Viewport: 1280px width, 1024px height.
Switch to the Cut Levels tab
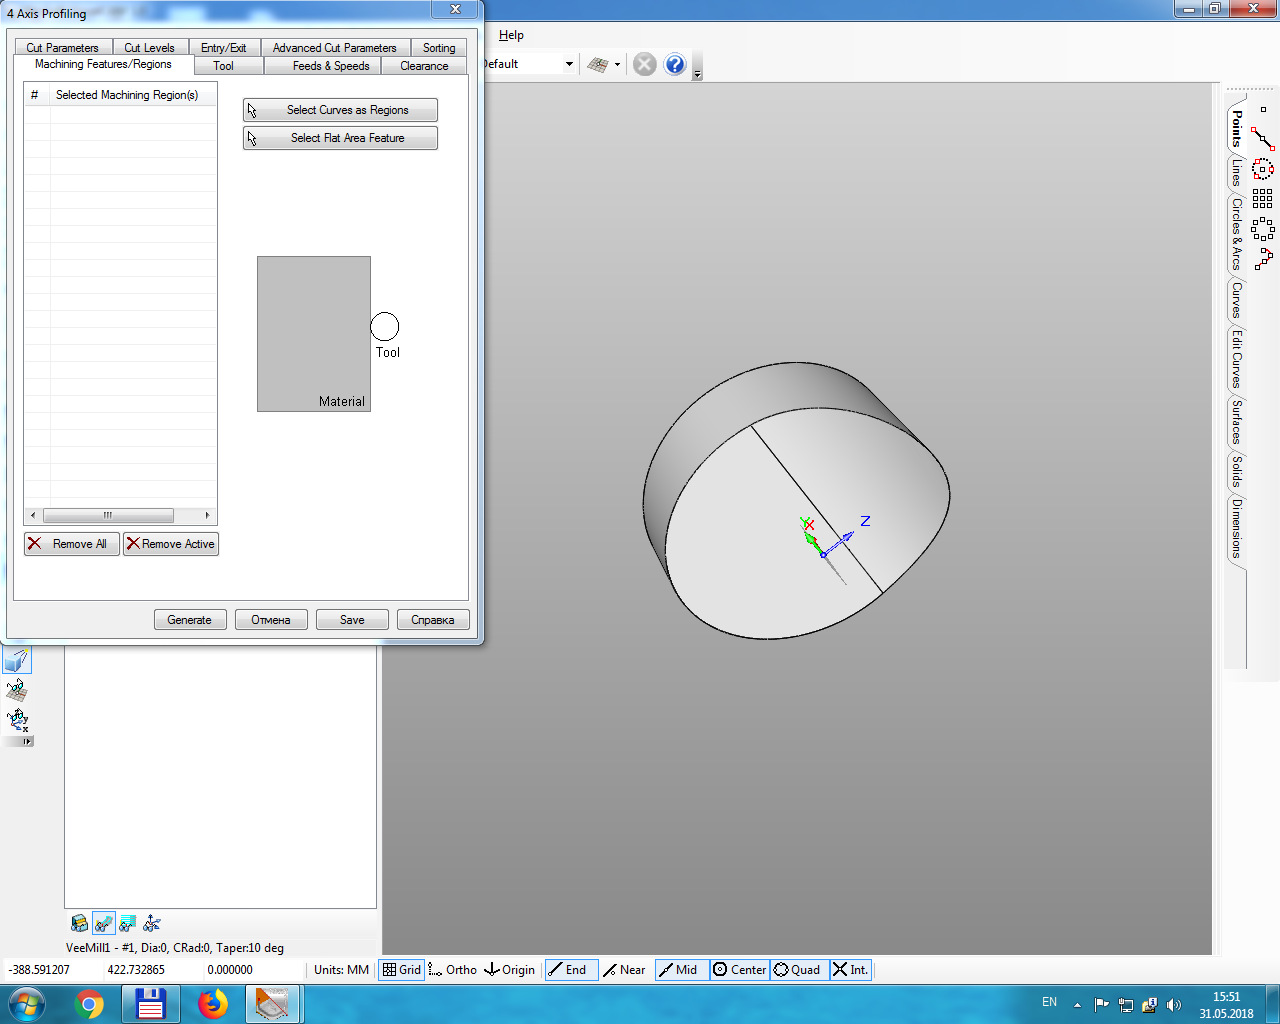[149, 47]
